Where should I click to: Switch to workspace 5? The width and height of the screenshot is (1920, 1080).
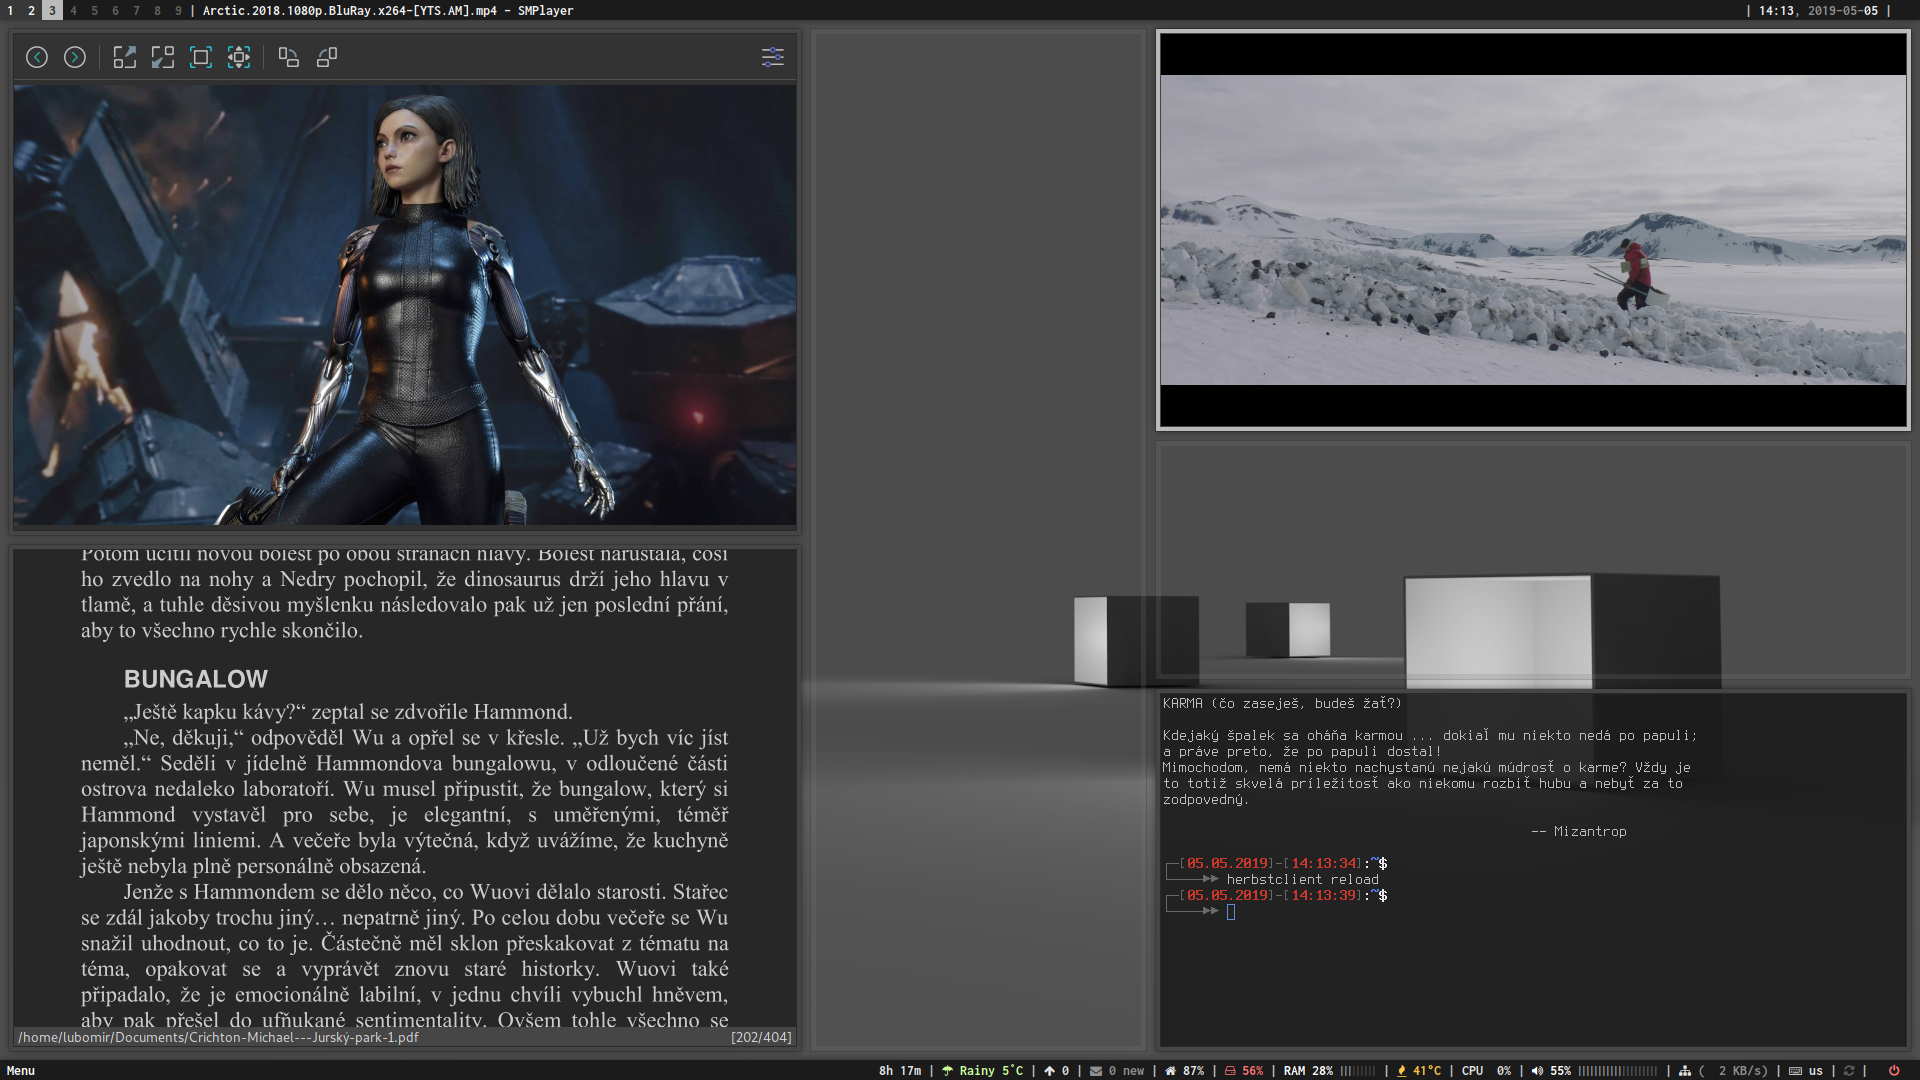click(x=94, y=10)
